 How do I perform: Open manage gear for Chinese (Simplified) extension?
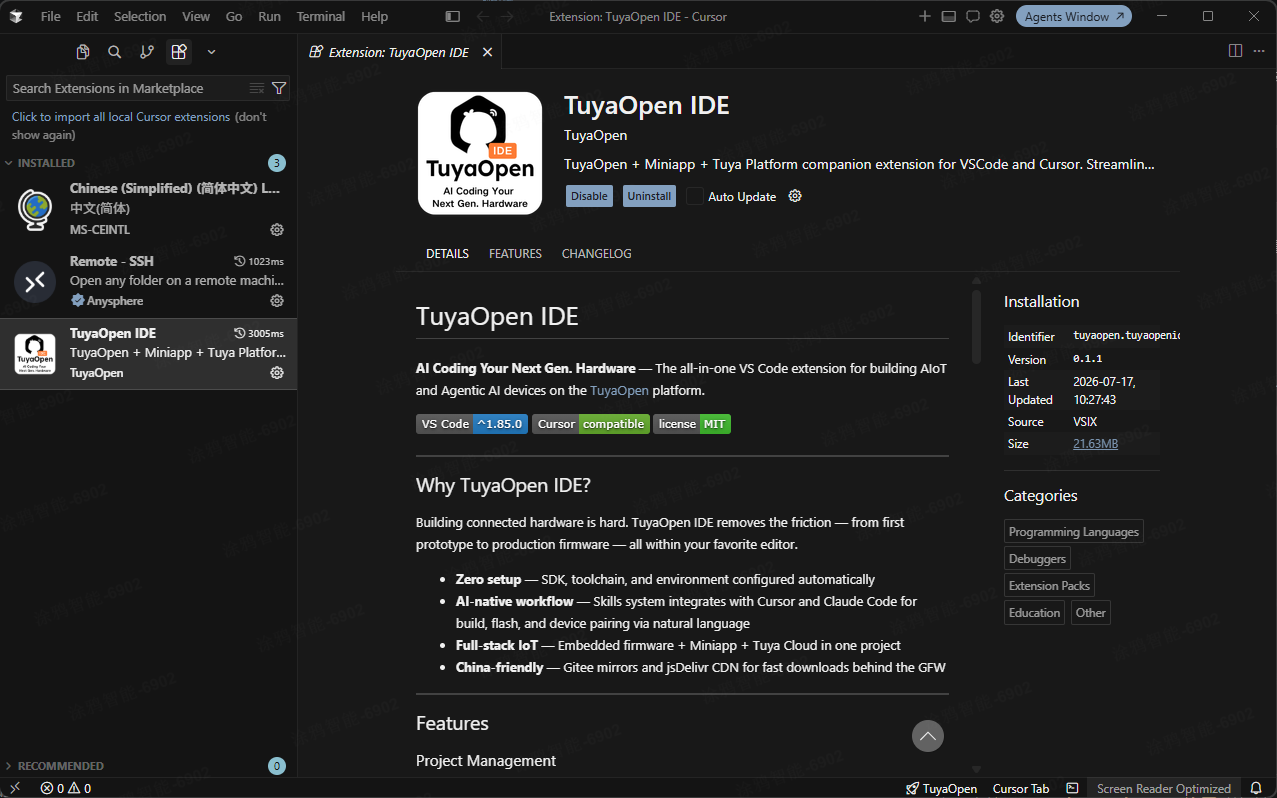(277, 229)
